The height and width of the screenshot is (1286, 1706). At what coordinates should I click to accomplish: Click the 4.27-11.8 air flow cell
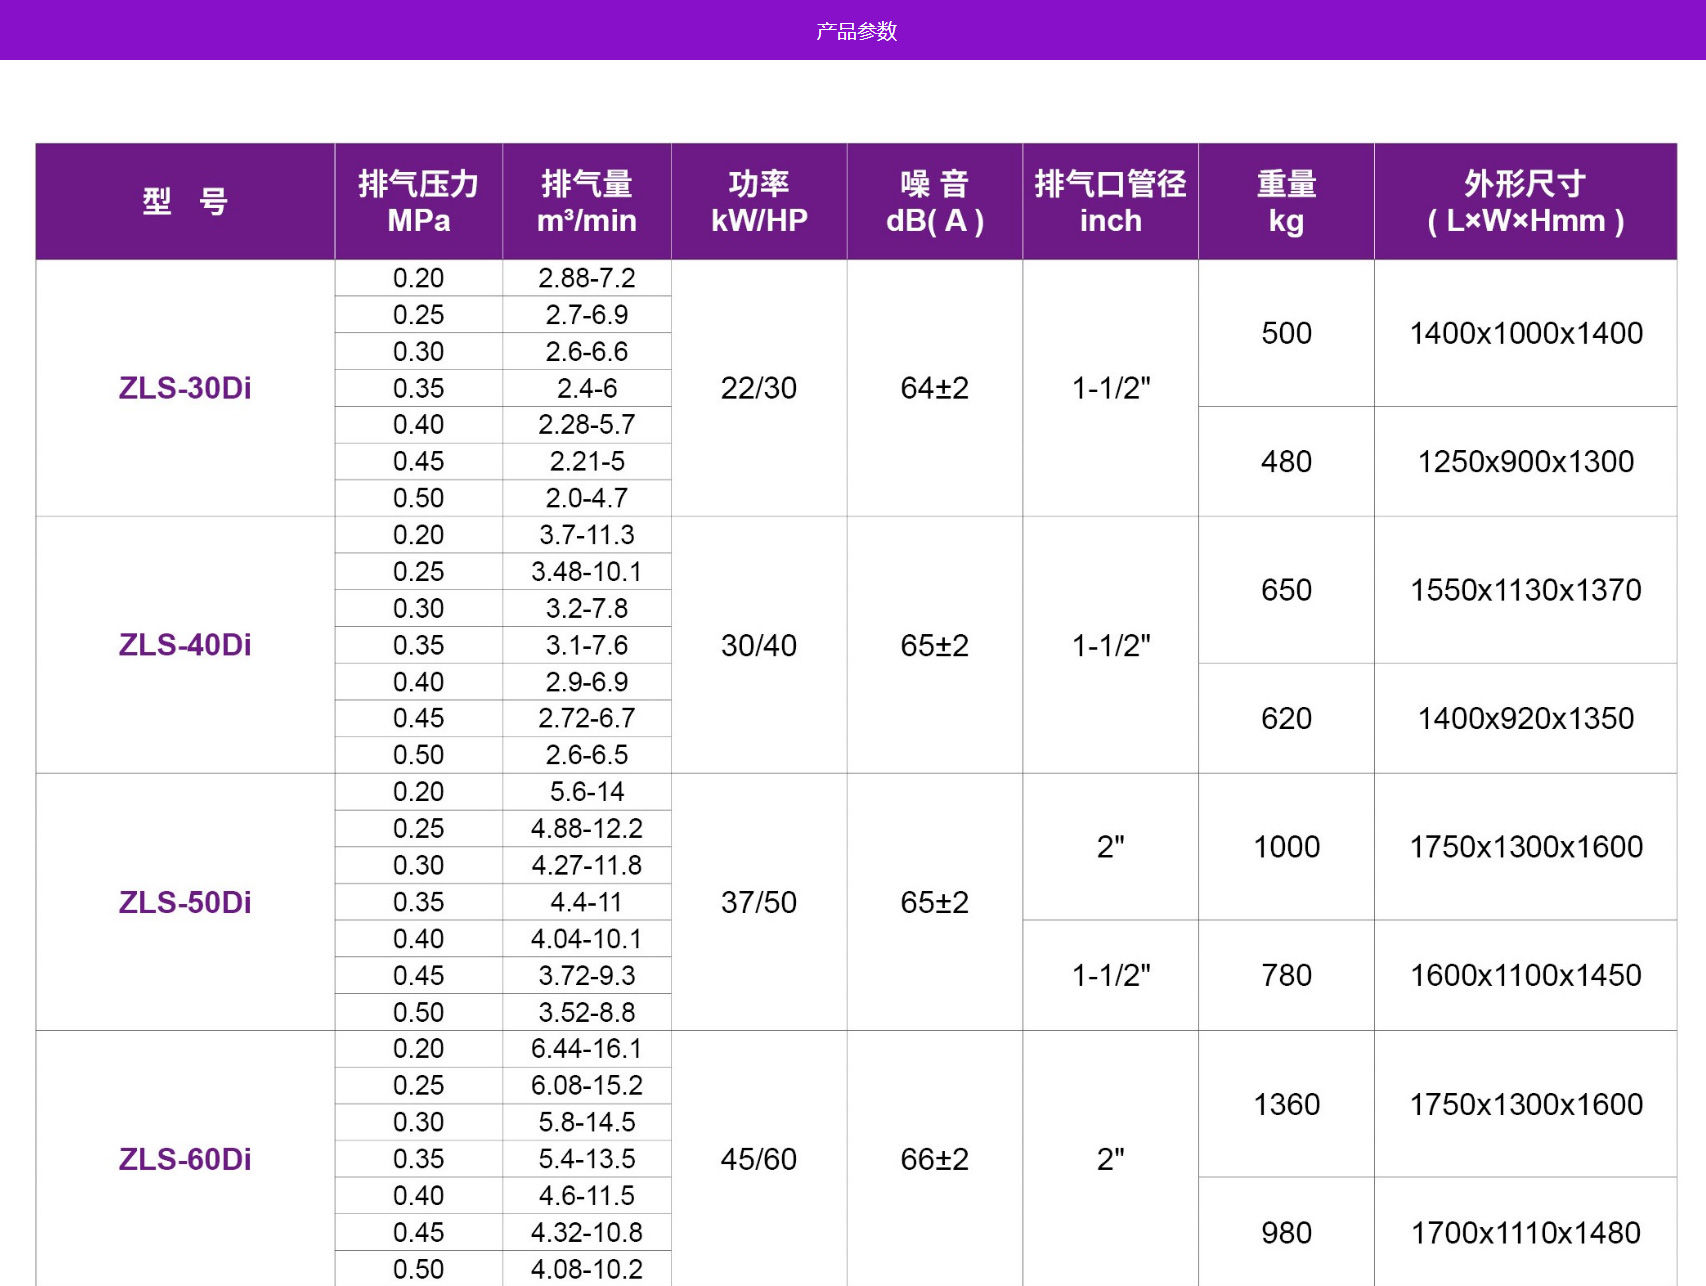point(587,865)
